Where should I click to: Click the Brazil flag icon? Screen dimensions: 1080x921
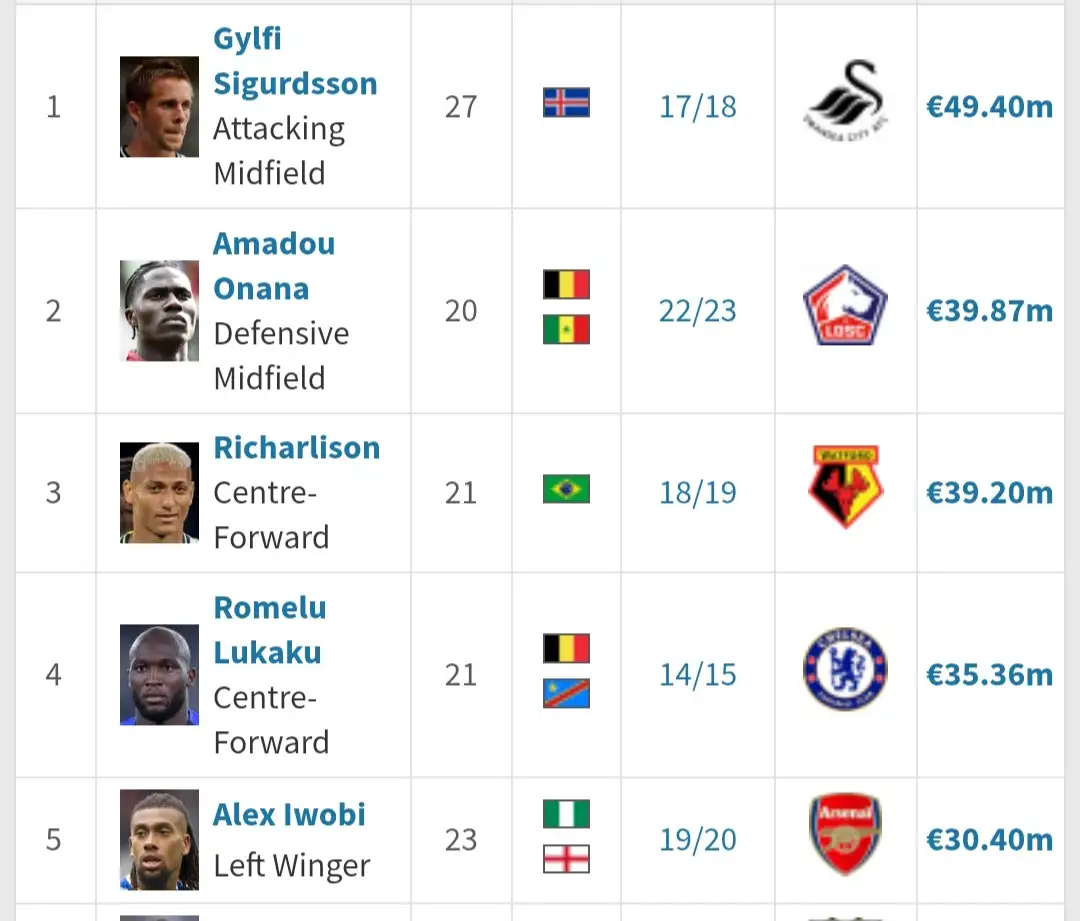(x=566, y=489)
